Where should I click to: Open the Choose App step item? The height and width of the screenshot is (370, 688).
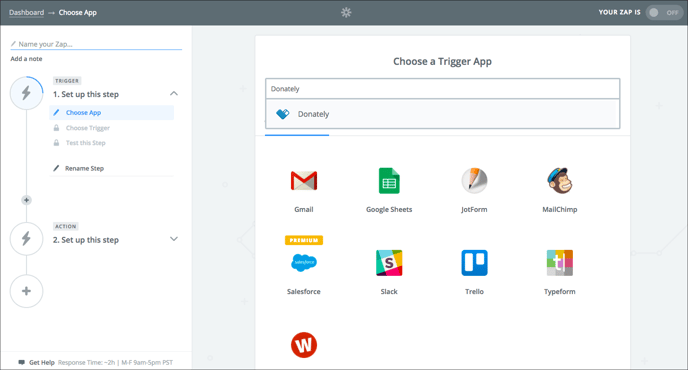pos(112,113)
